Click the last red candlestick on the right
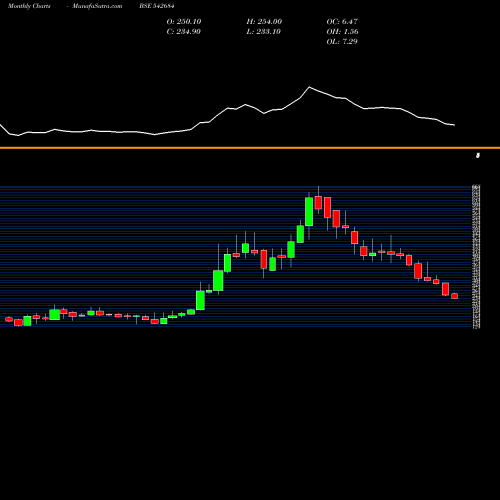This screenshot has height=500, width=500. point(455,296)
